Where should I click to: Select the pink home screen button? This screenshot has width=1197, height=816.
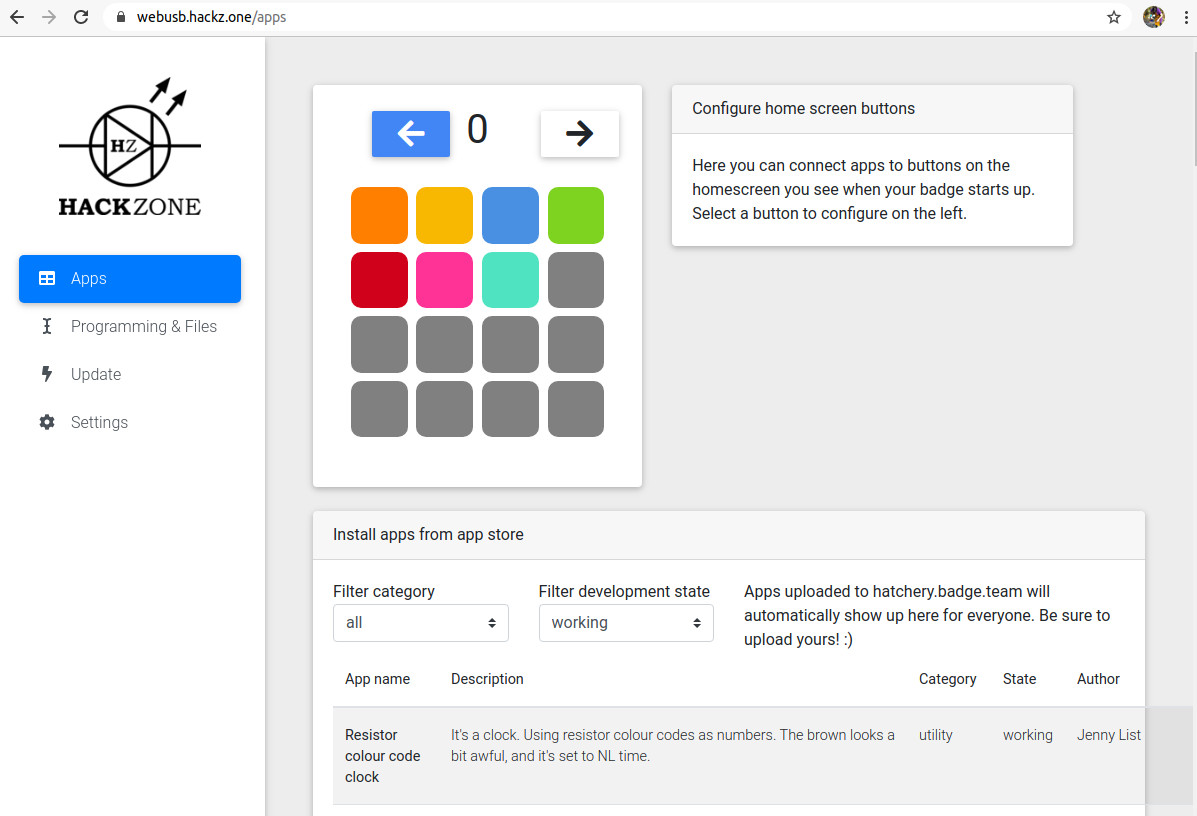[x=444, y=280]
